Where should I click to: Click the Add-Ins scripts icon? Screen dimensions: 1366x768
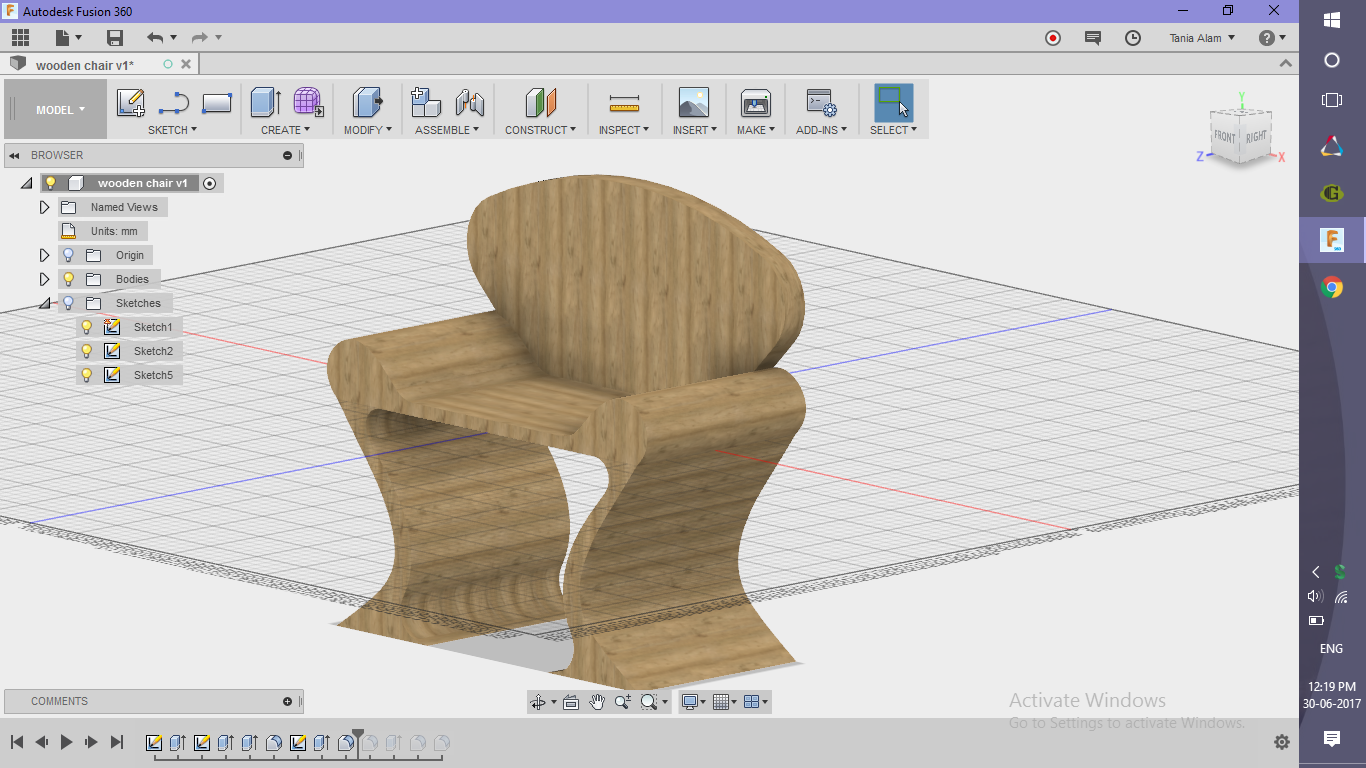821,103
